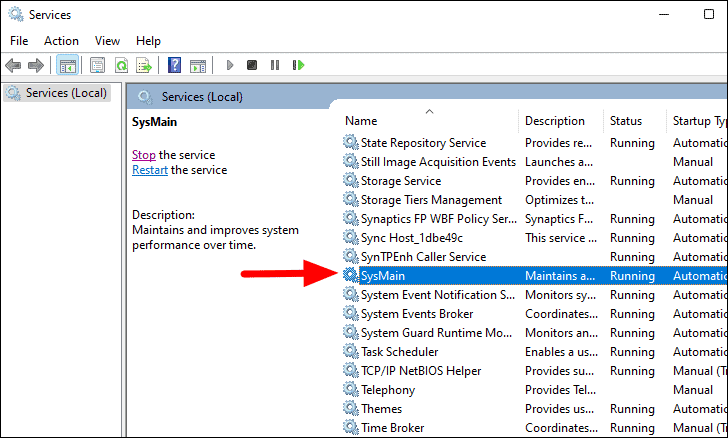Click Running status of SysMain
The width and height of the screenshot is (728, 438).
pyautogui.click(x=632, y=276)
